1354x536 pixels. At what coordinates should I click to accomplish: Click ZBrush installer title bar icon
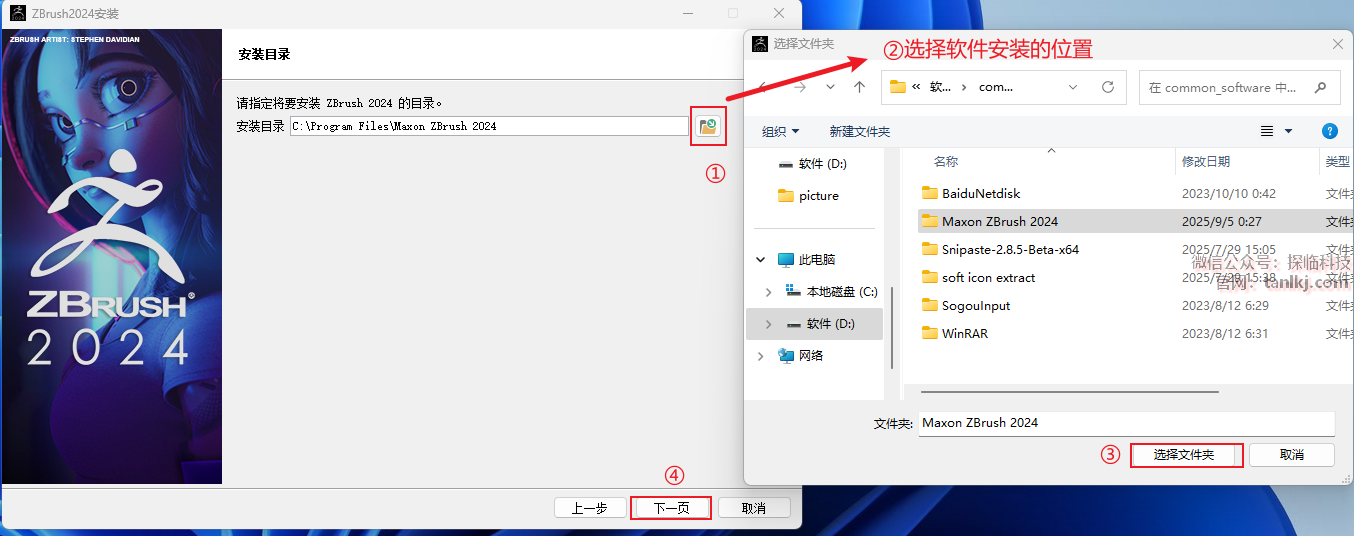(x=17, y=13)
